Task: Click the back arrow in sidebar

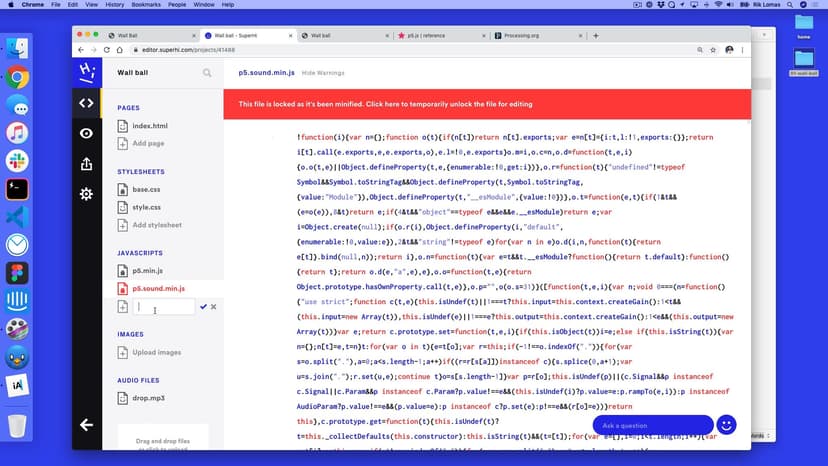Action: click(86, 425)
